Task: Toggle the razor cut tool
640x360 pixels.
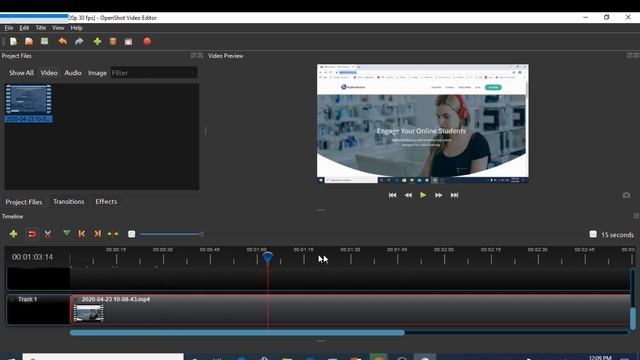Action: (x=48, y=234)
